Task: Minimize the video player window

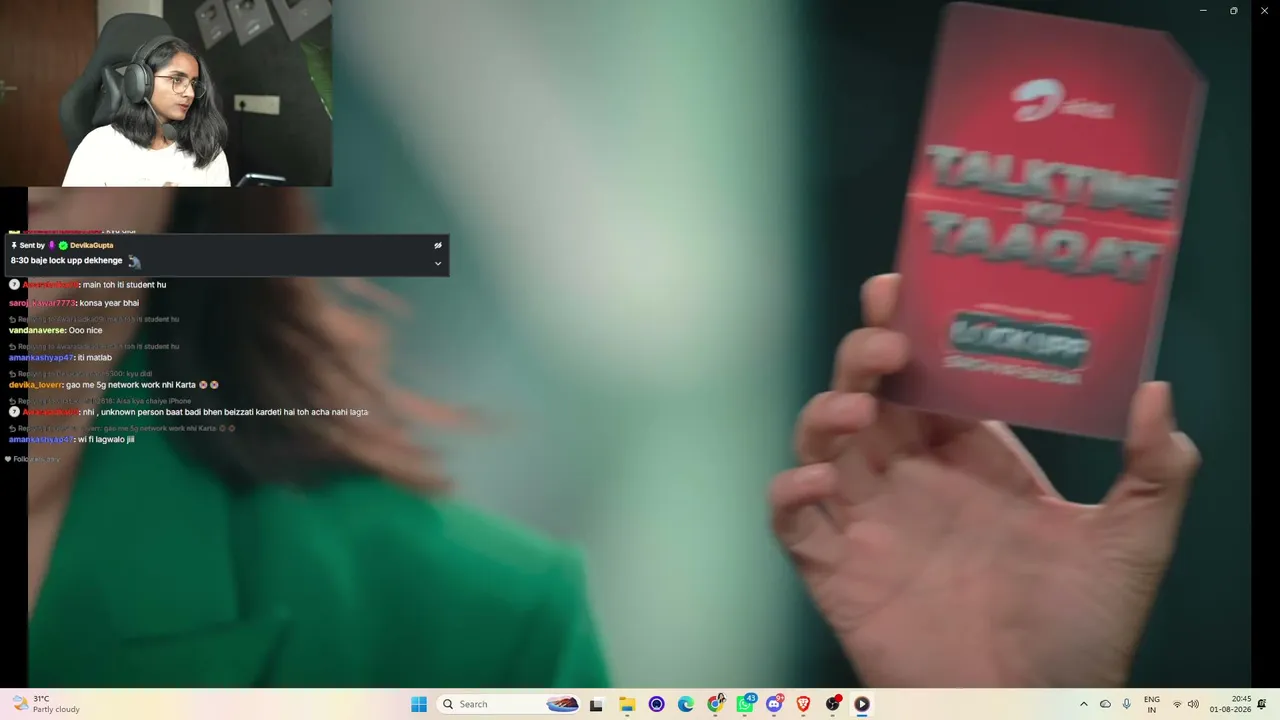Action: 1203,10
